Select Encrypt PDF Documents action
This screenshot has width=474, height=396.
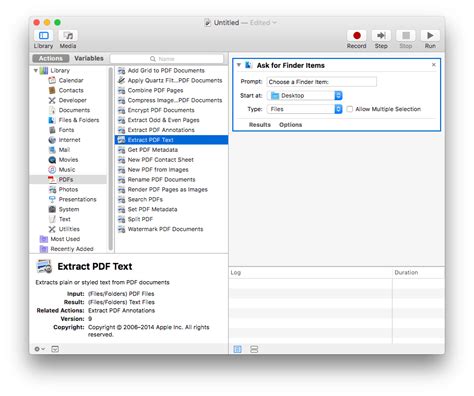click(x=161, y=110)
